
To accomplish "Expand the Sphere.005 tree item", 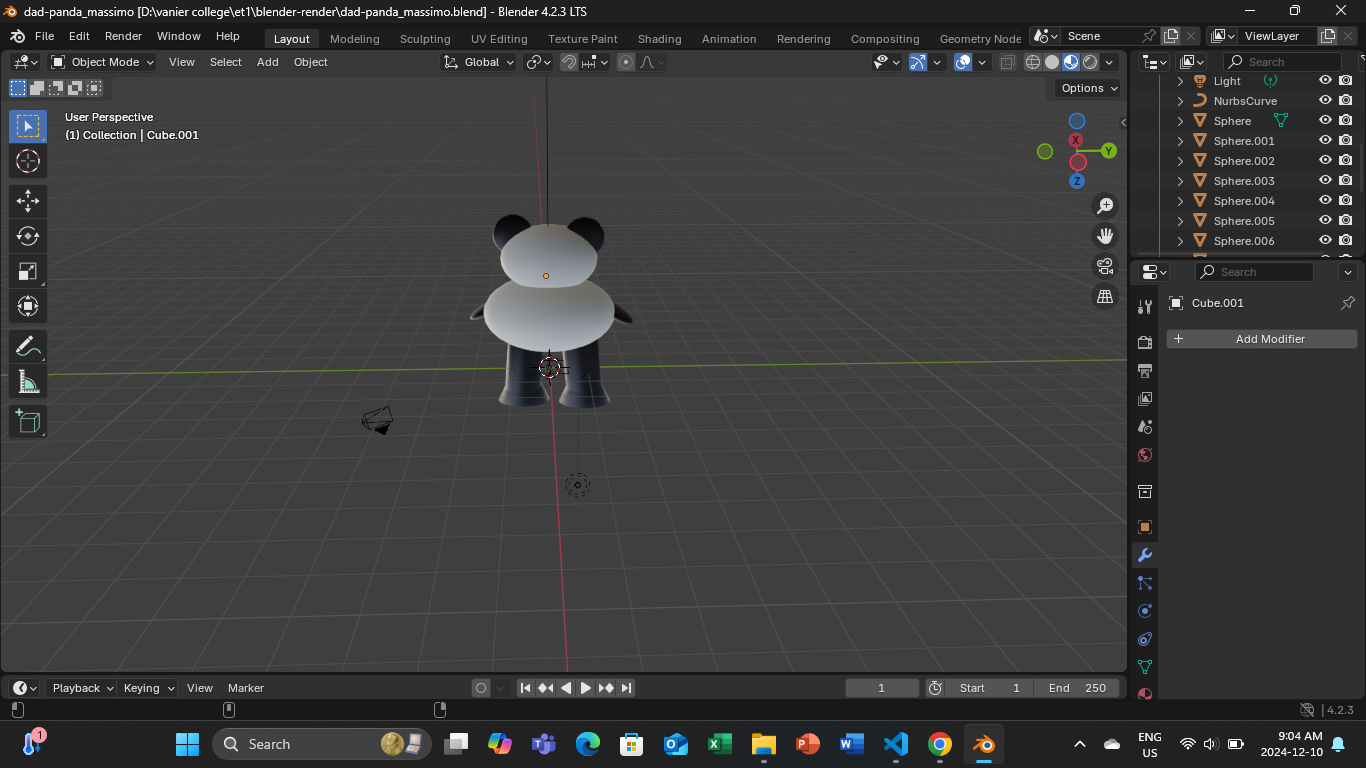I will pos(1180,221).
